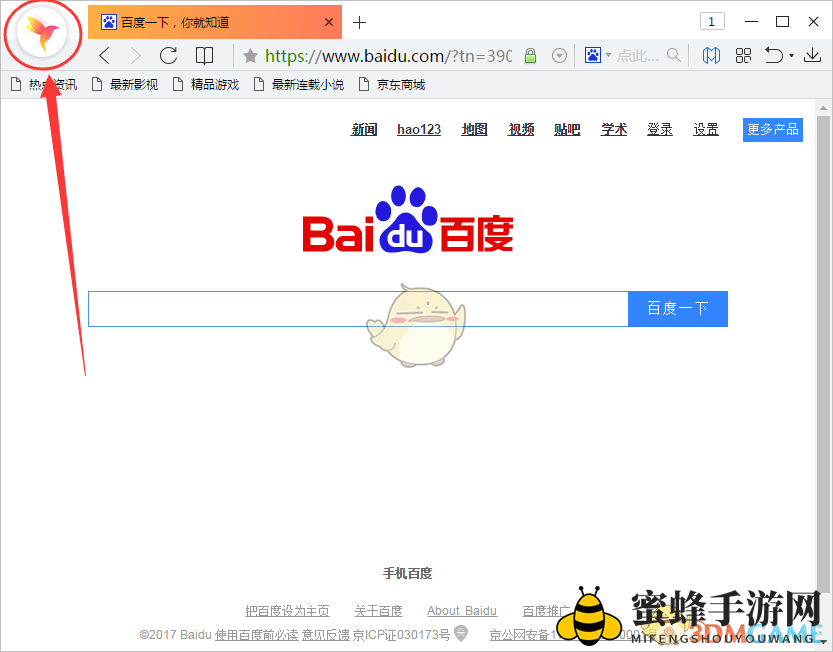Viewport: 833px width, 652px height.
Task: Focus the Baidu search text field
Action: [x=358, y=309]
